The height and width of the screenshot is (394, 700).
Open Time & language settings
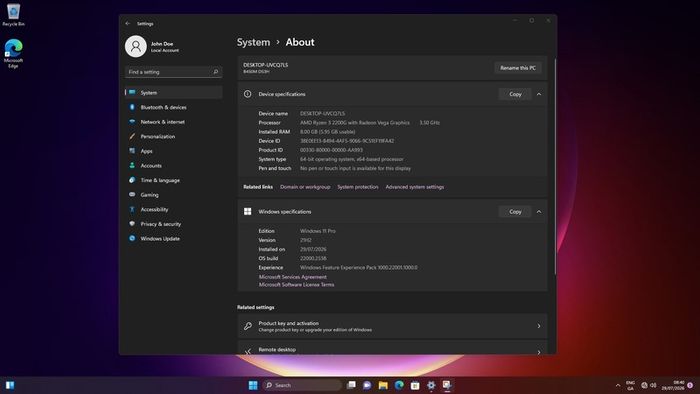pos(173,180)
